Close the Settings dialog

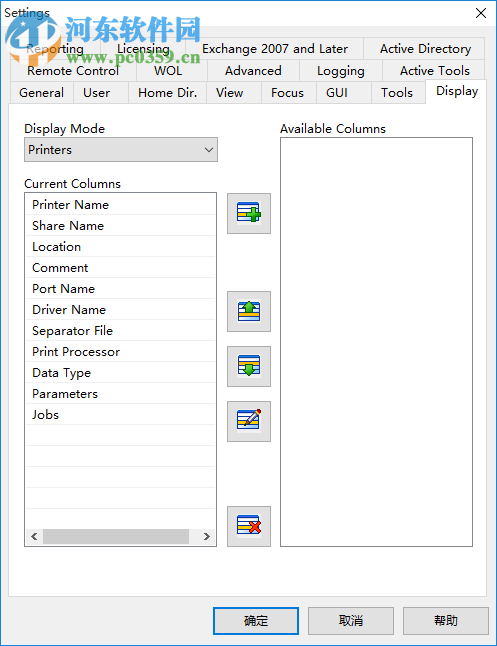481,13
